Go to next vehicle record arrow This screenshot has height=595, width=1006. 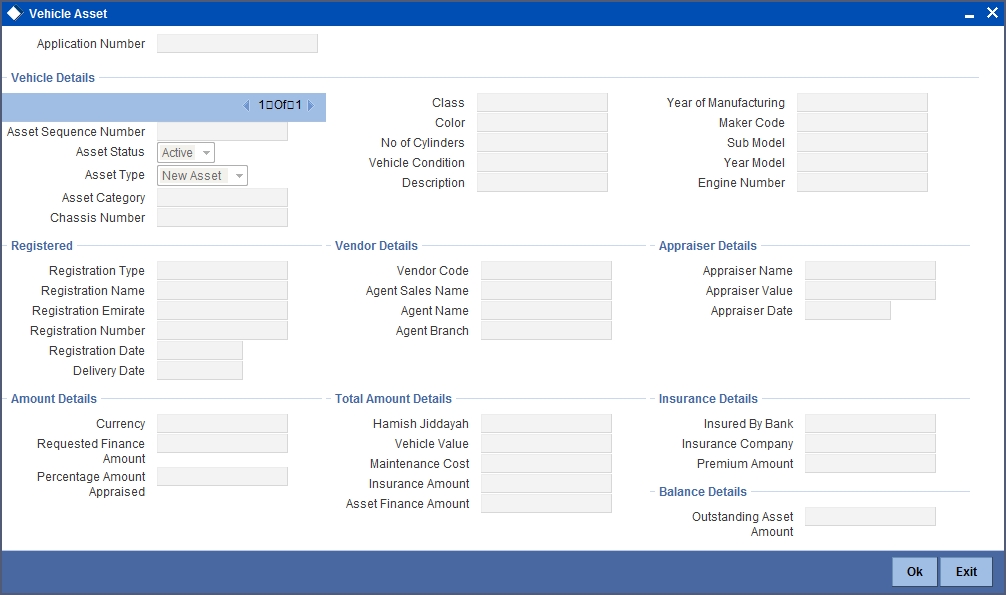(x=311, y=105)
